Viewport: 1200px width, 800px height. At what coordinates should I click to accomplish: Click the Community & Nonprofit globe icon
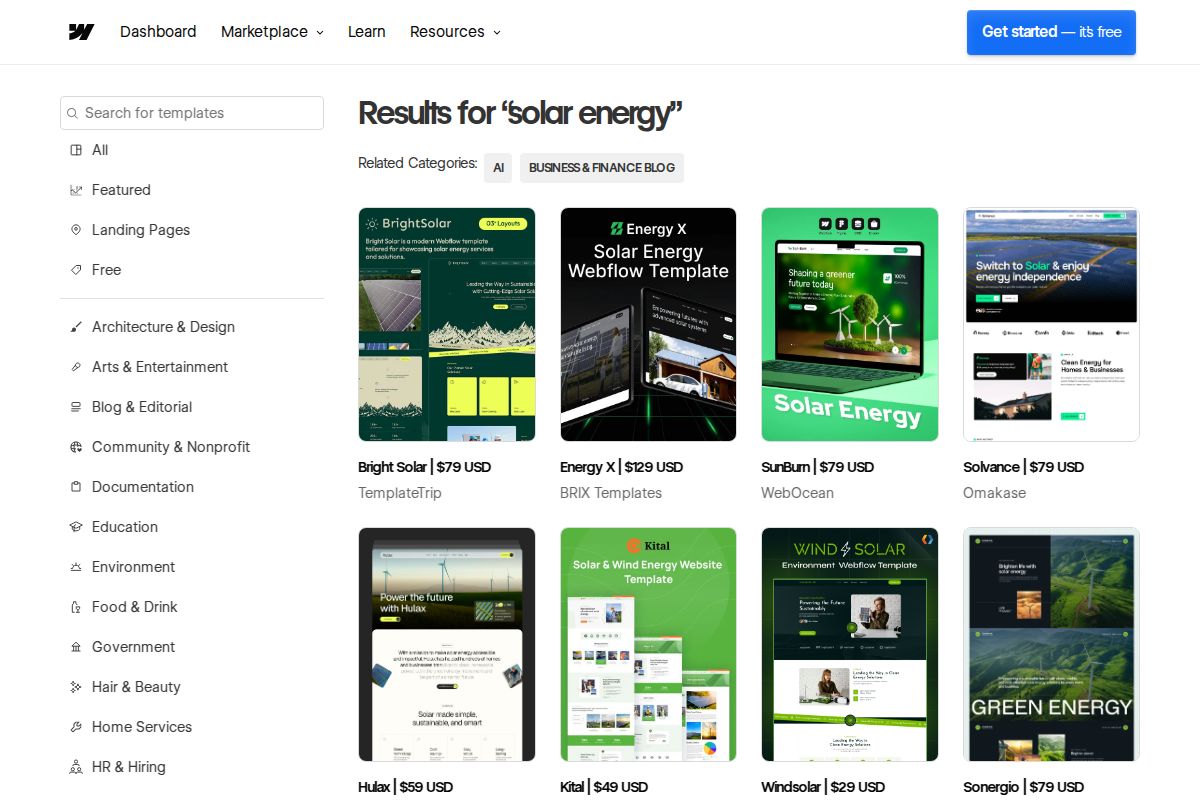(76, 447)
